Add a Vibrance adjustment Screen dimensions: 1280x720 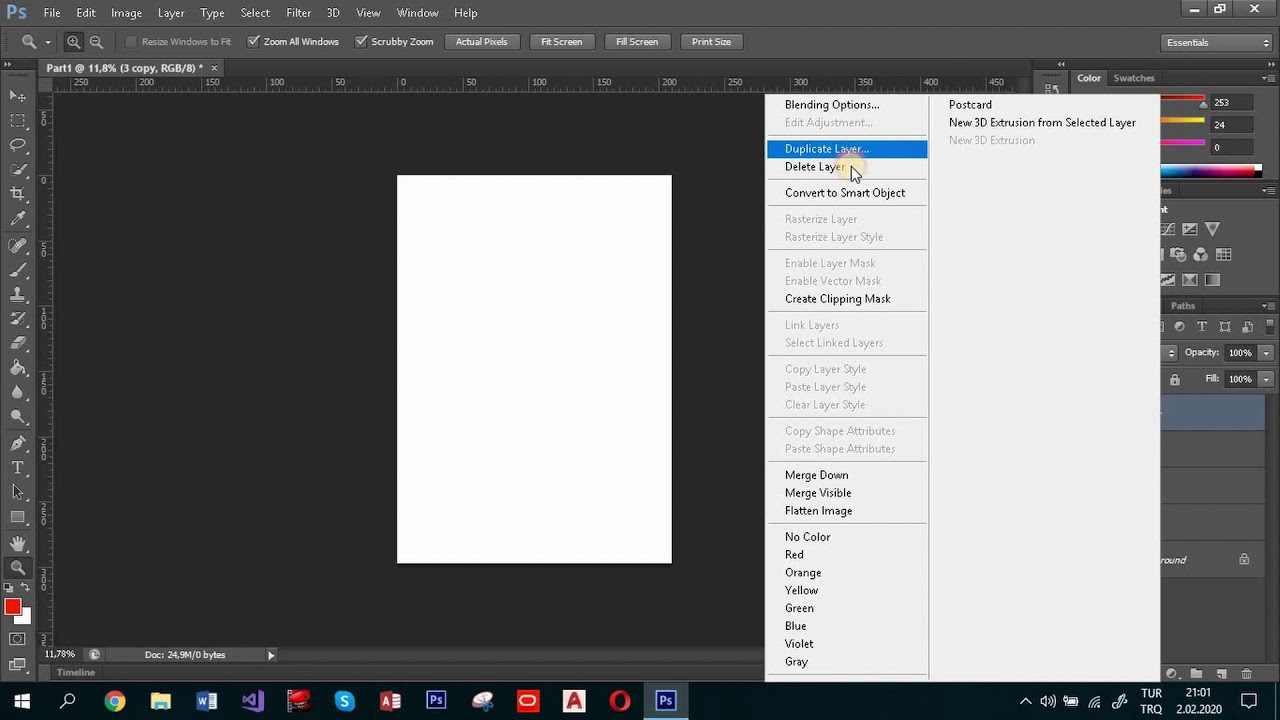pos(1213,230)
